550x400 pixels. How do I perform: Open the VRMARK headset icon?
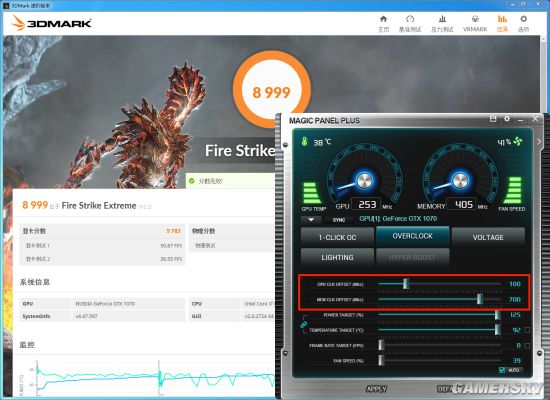coord(475,19)
